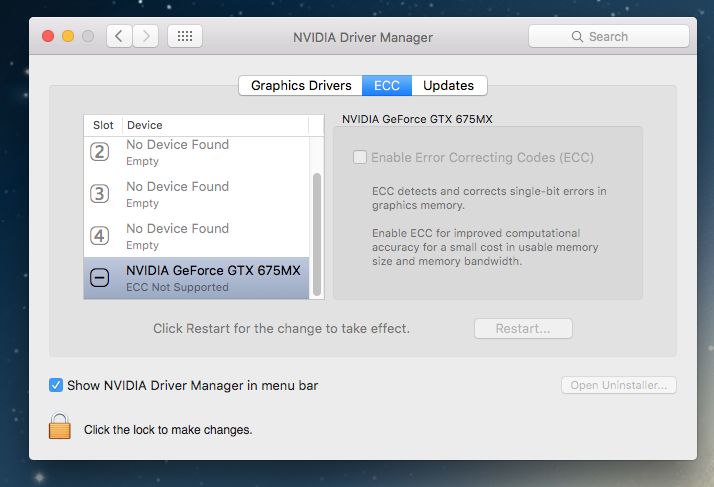Select the NVIDIA GeForce GTX 675MX row
714x487 pixels.
[x=196, y=278]
